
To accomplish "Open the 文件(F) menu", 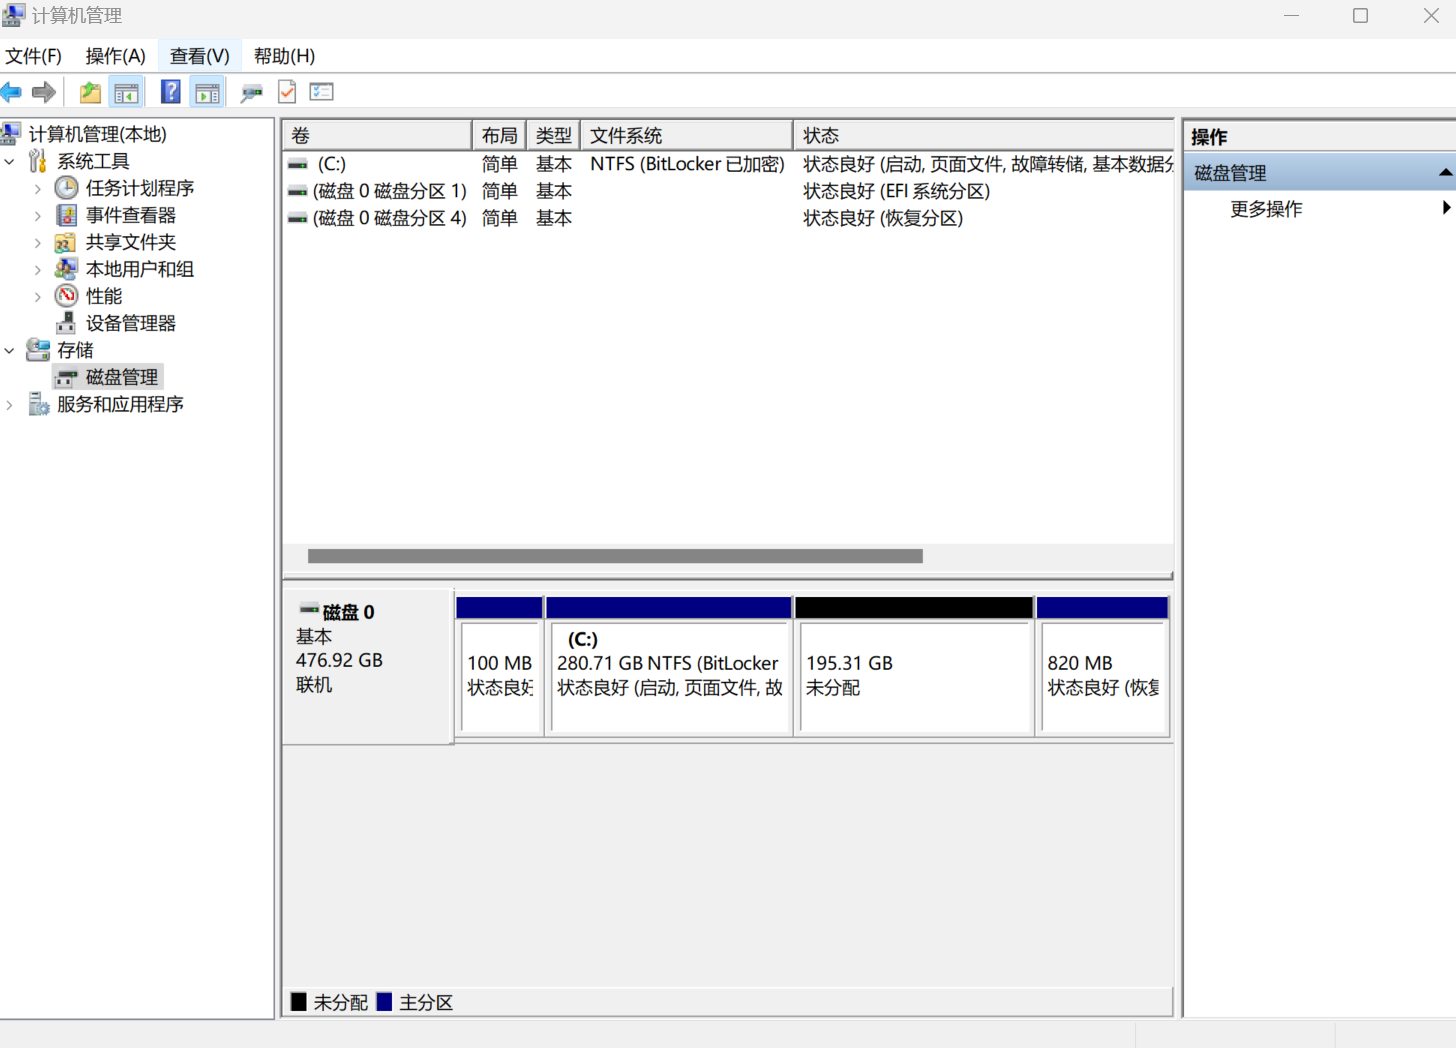I will [34, 56].
